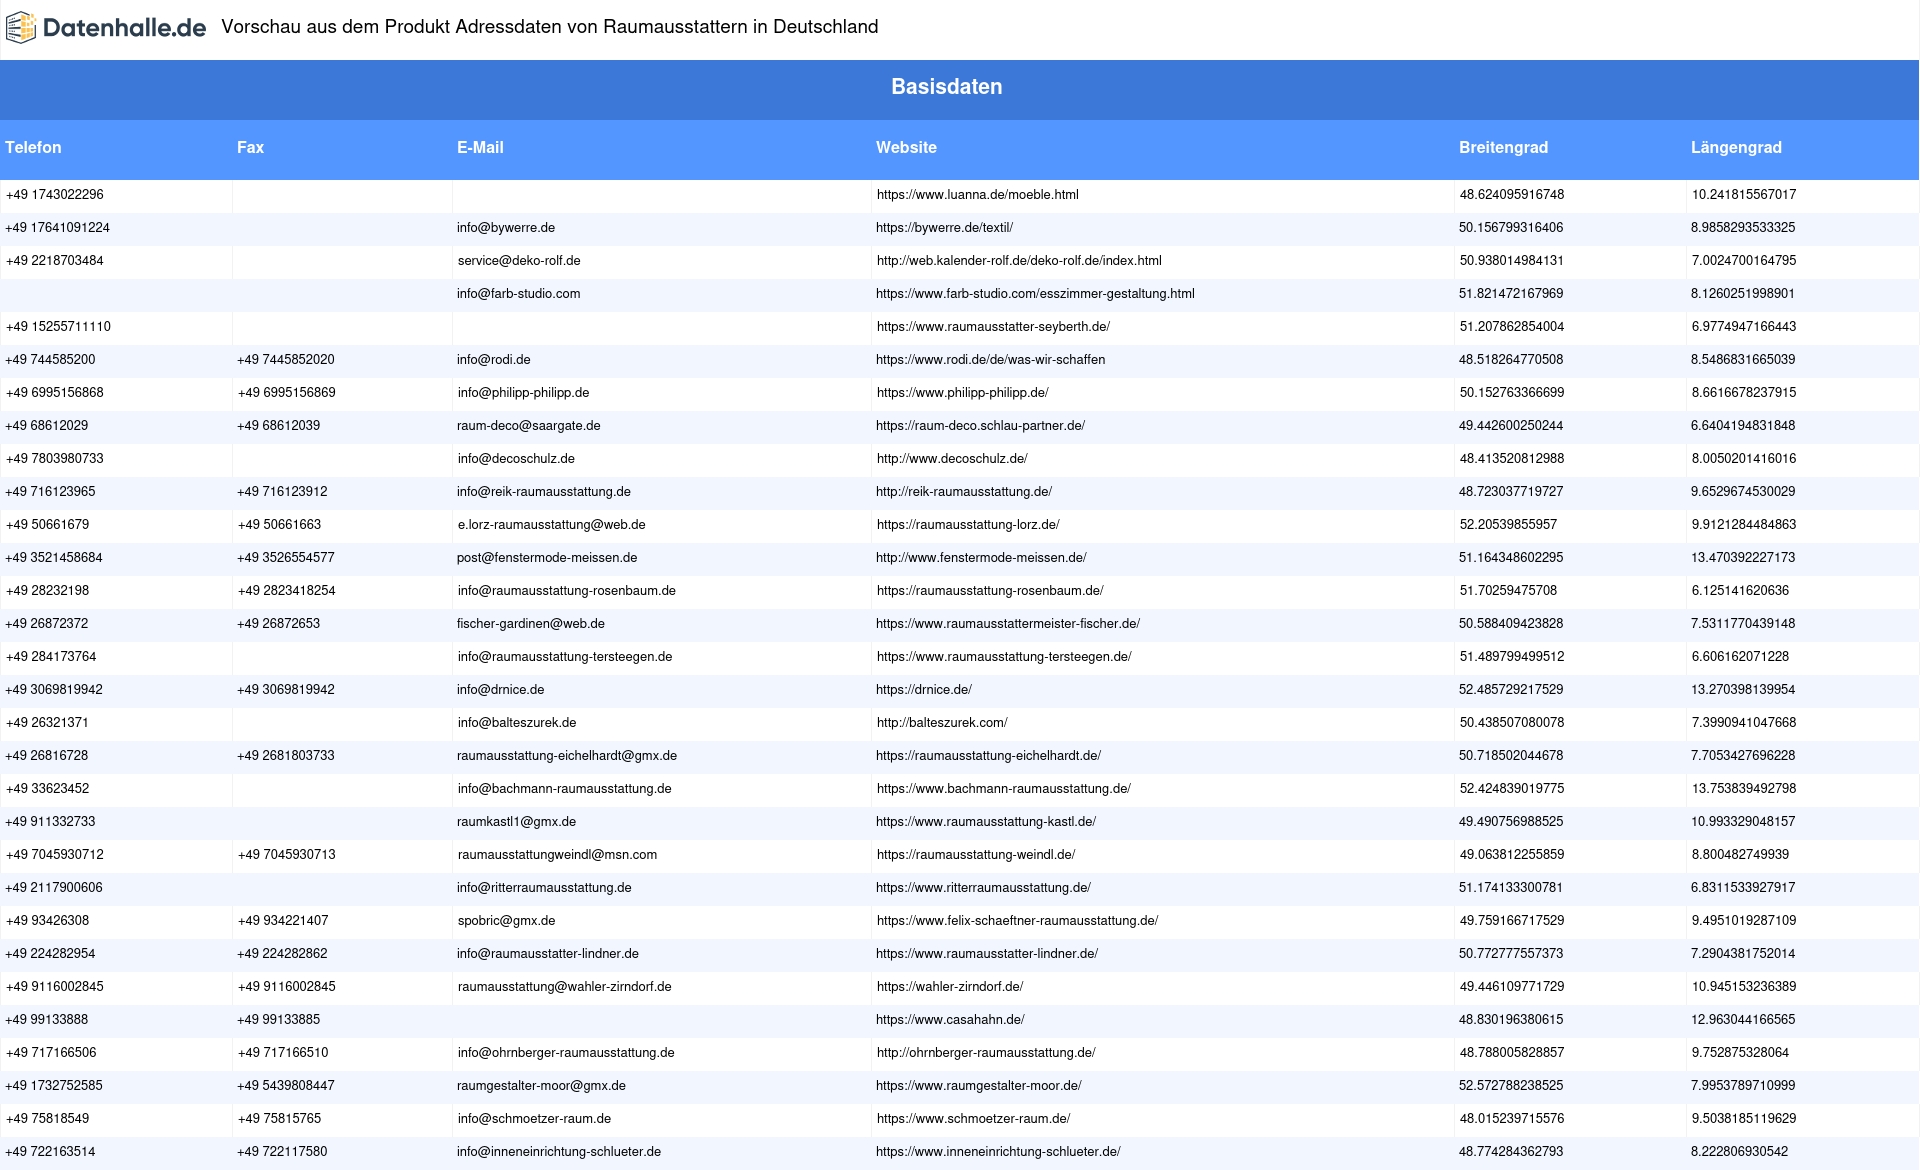
Task: Click fax number +49 7445852020
Action: (x=285, y=360)
